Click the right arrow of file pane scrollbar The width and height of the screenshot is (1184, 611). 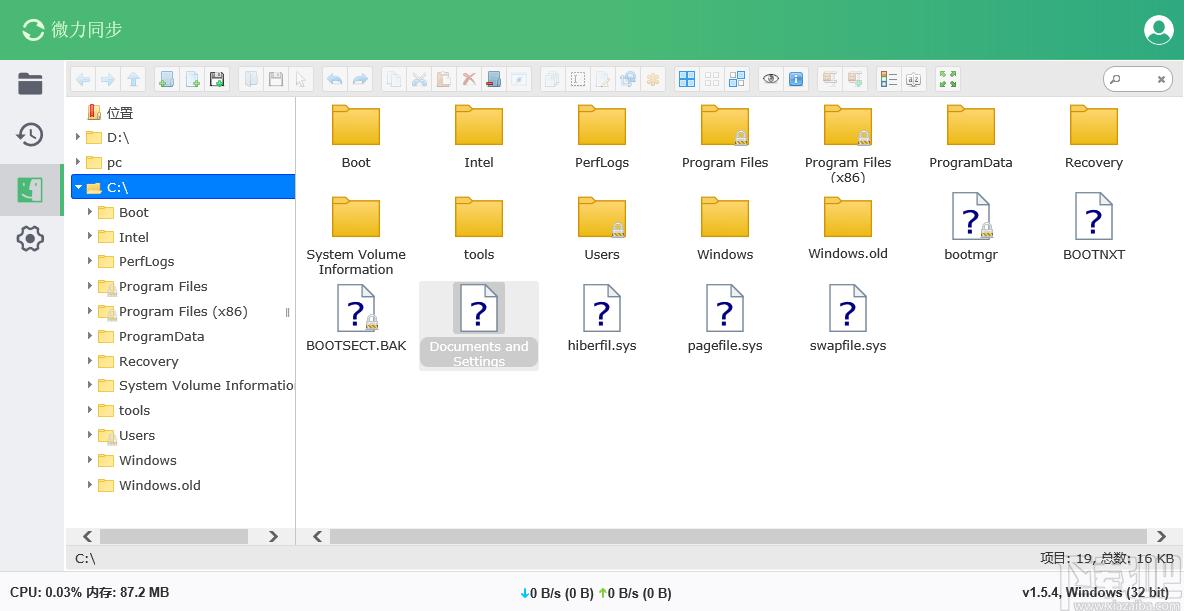click(1161, 536)
